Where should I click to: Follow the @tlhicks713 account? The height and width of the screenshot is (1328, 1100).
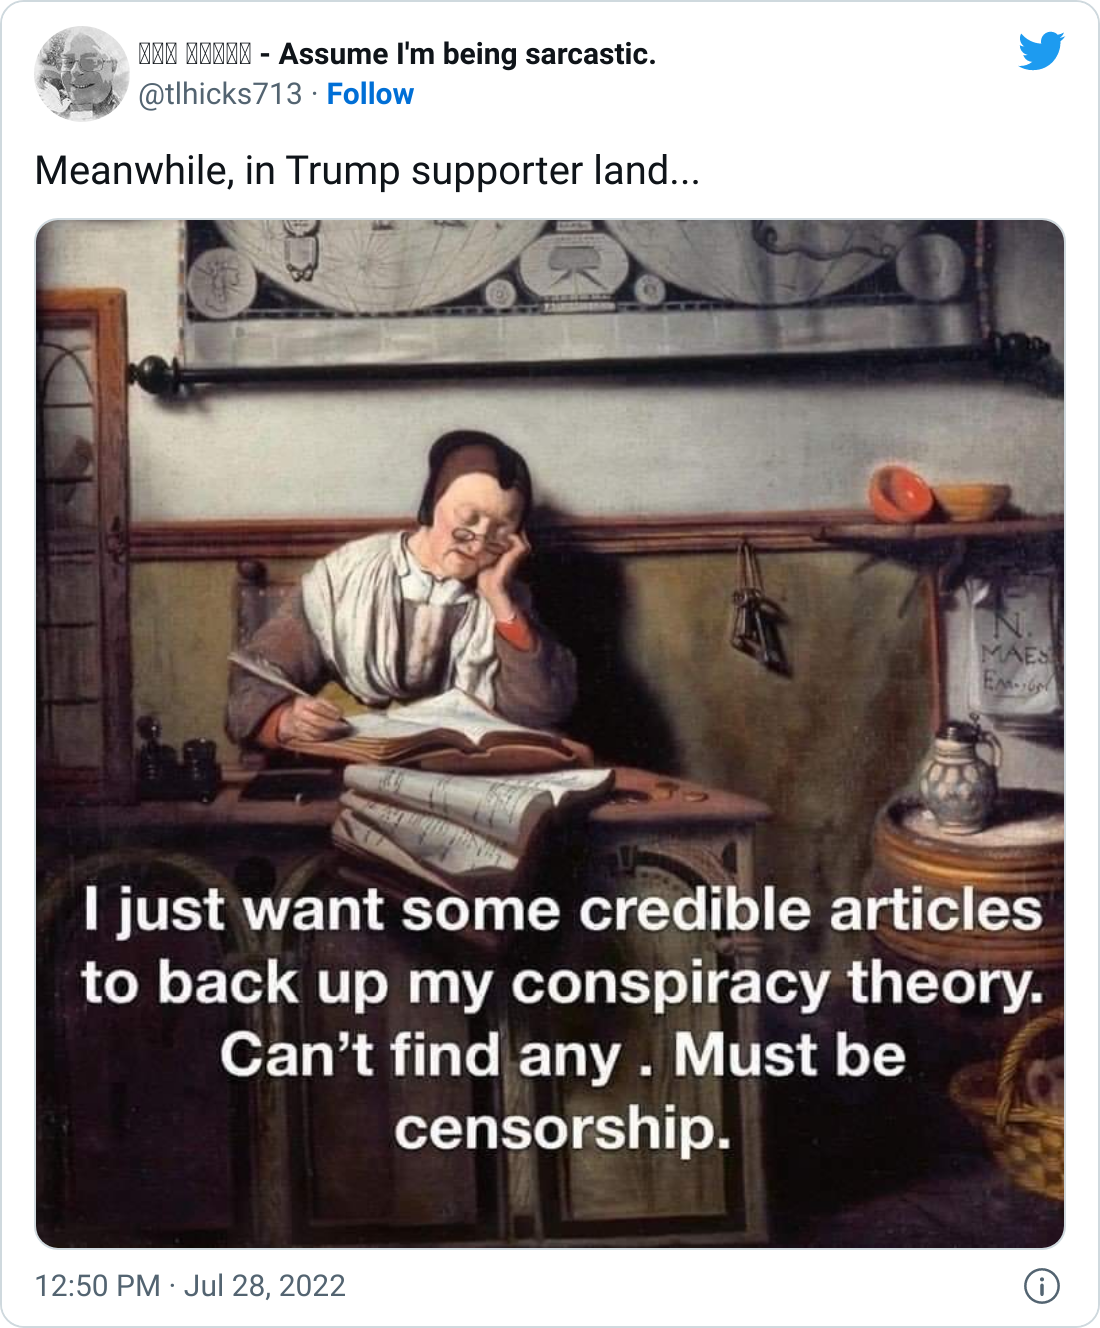(x=370, y=94)
